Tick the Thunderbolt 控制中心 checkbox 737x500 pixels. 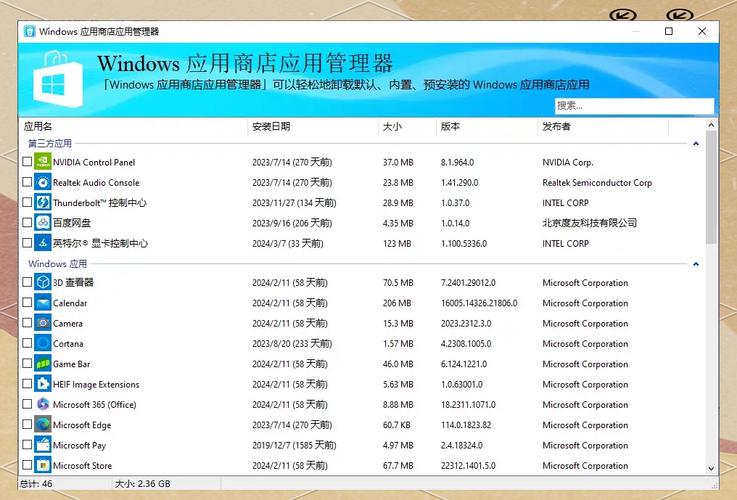coord(27,202)
